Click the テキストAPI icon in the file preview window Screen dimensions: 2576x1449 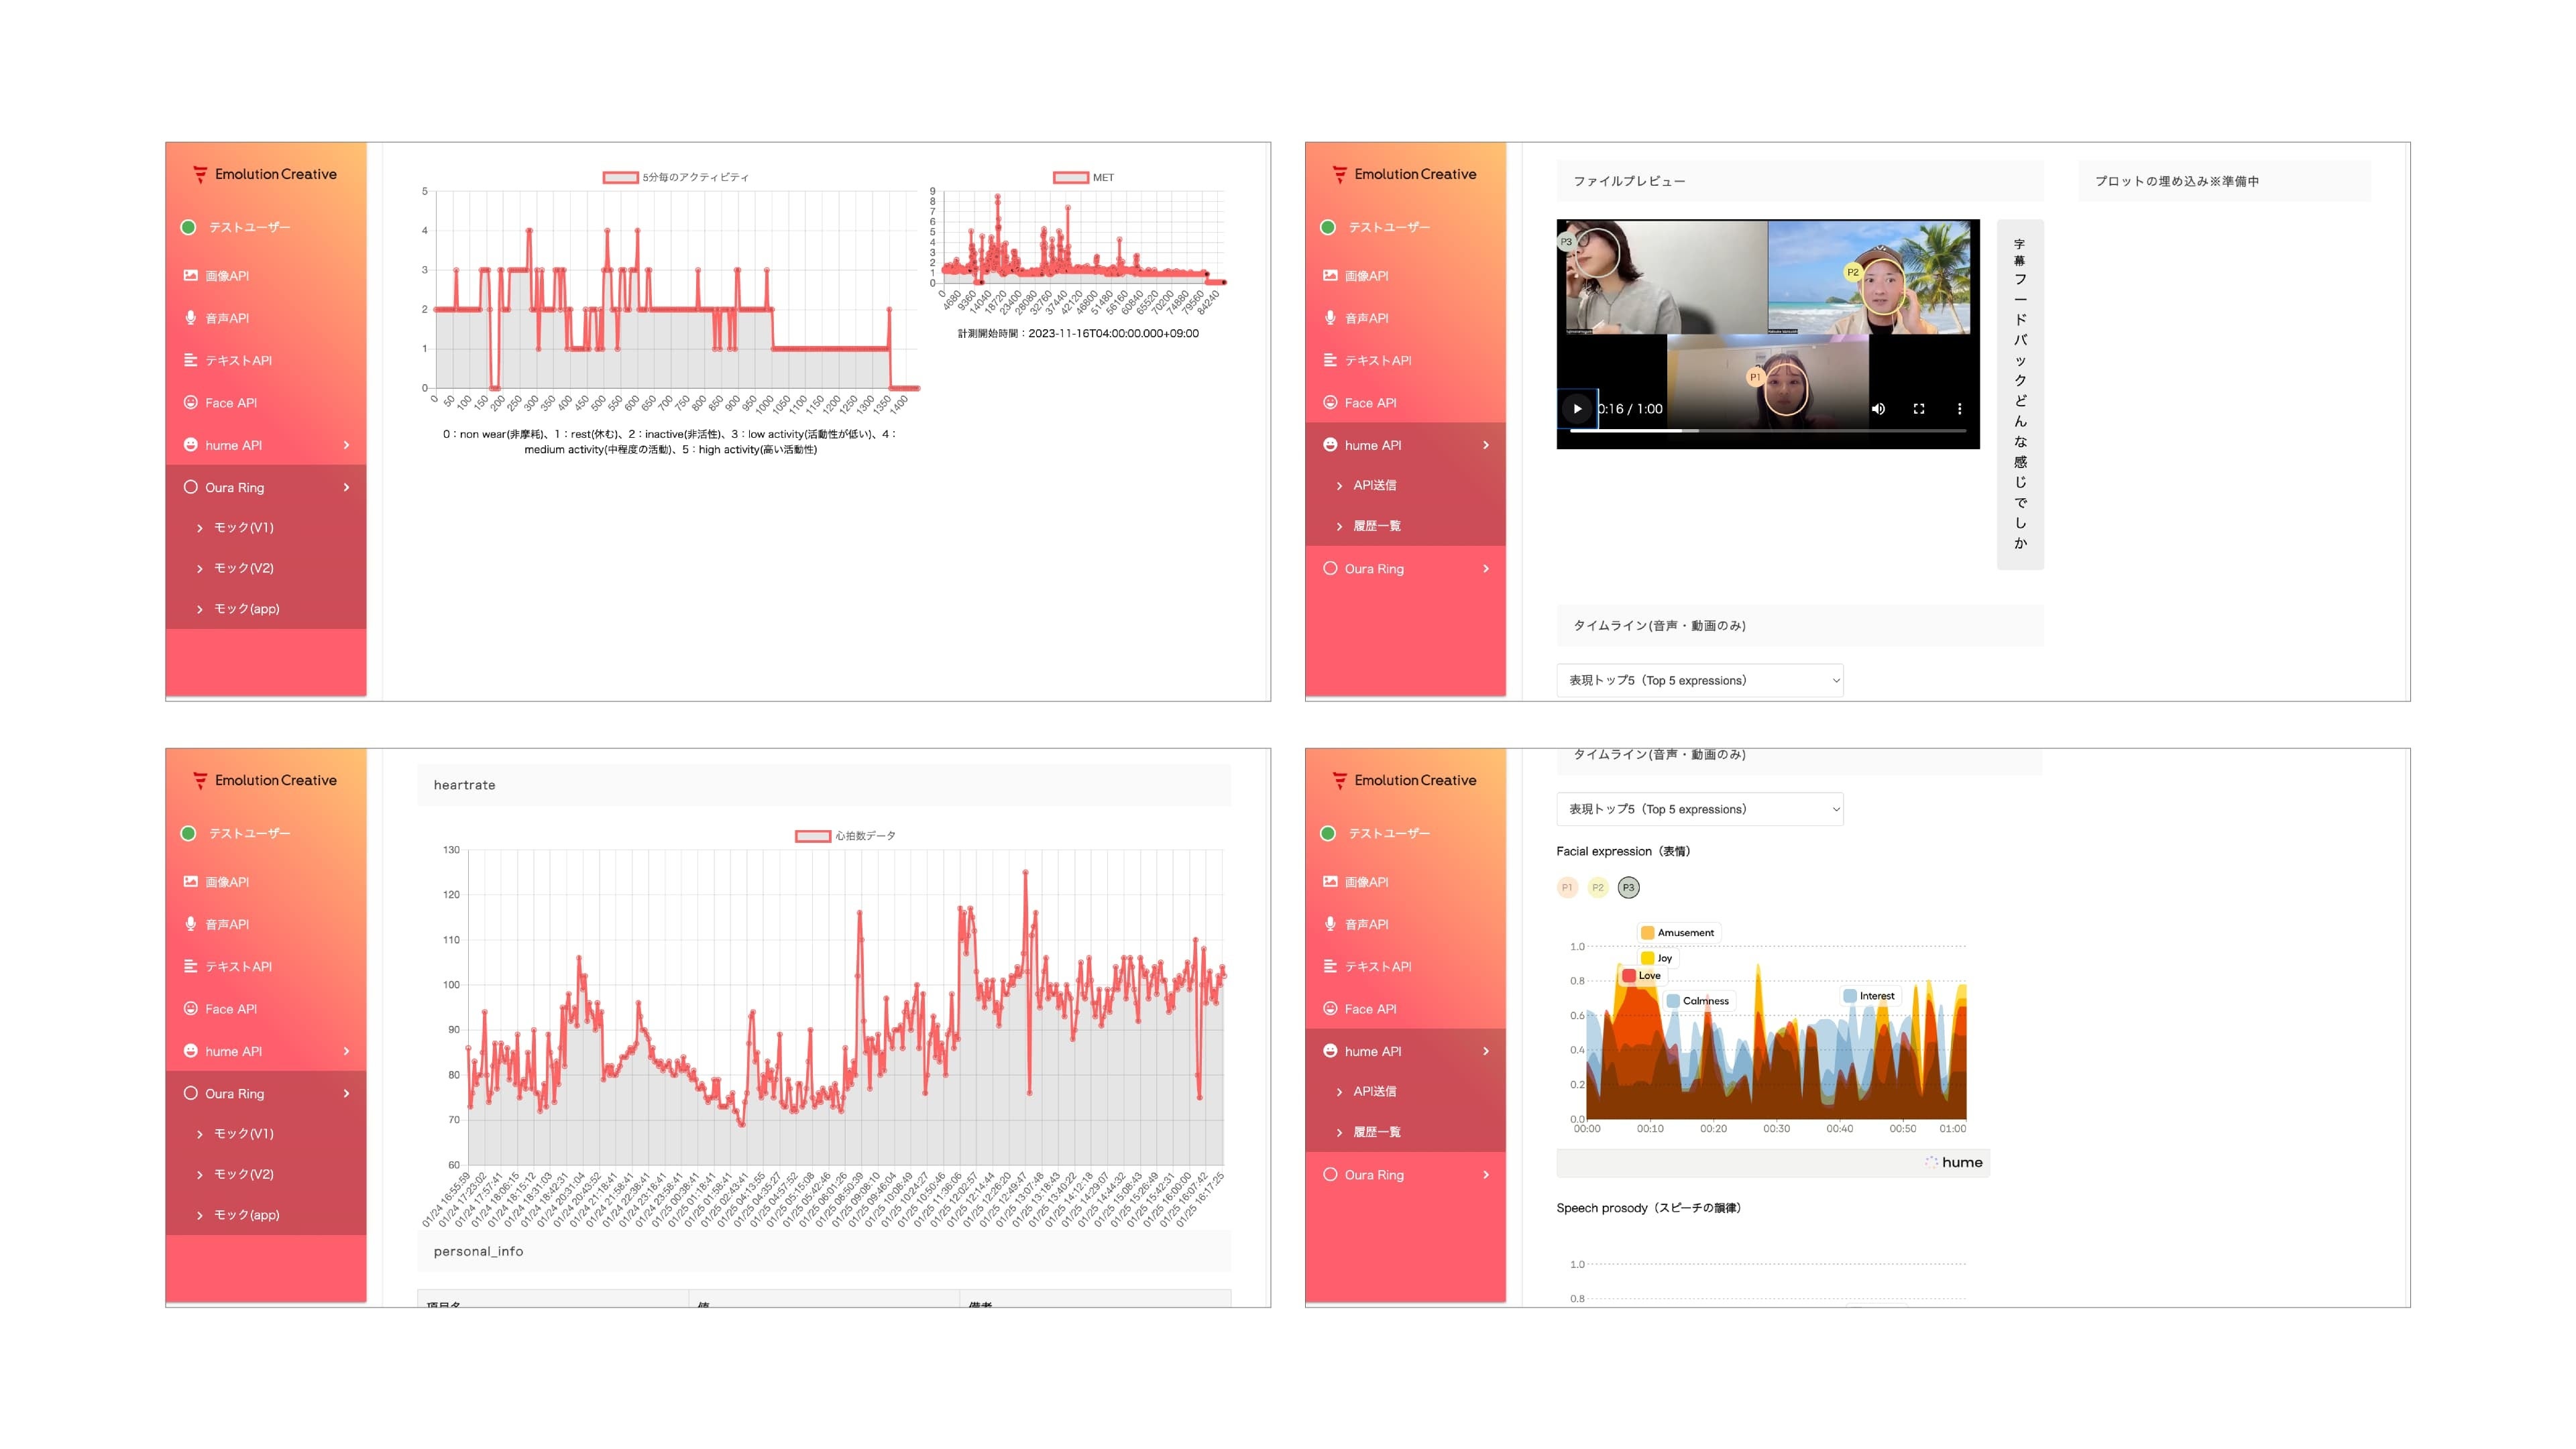coord(1330,360)
